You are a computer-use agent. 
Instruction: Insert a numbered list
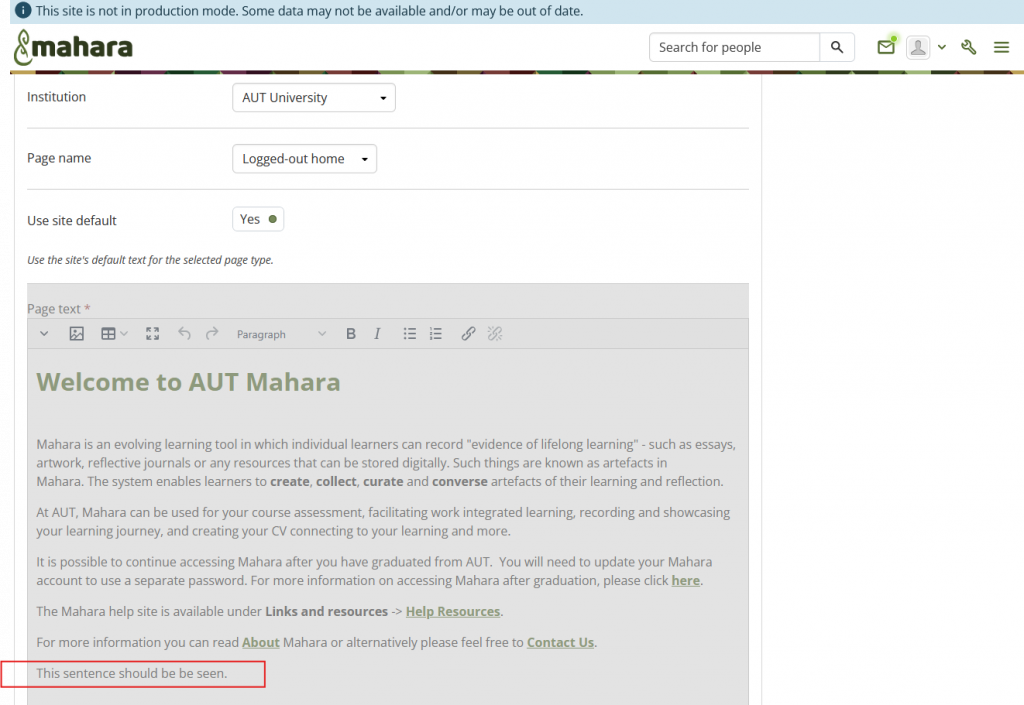point(435,334)
